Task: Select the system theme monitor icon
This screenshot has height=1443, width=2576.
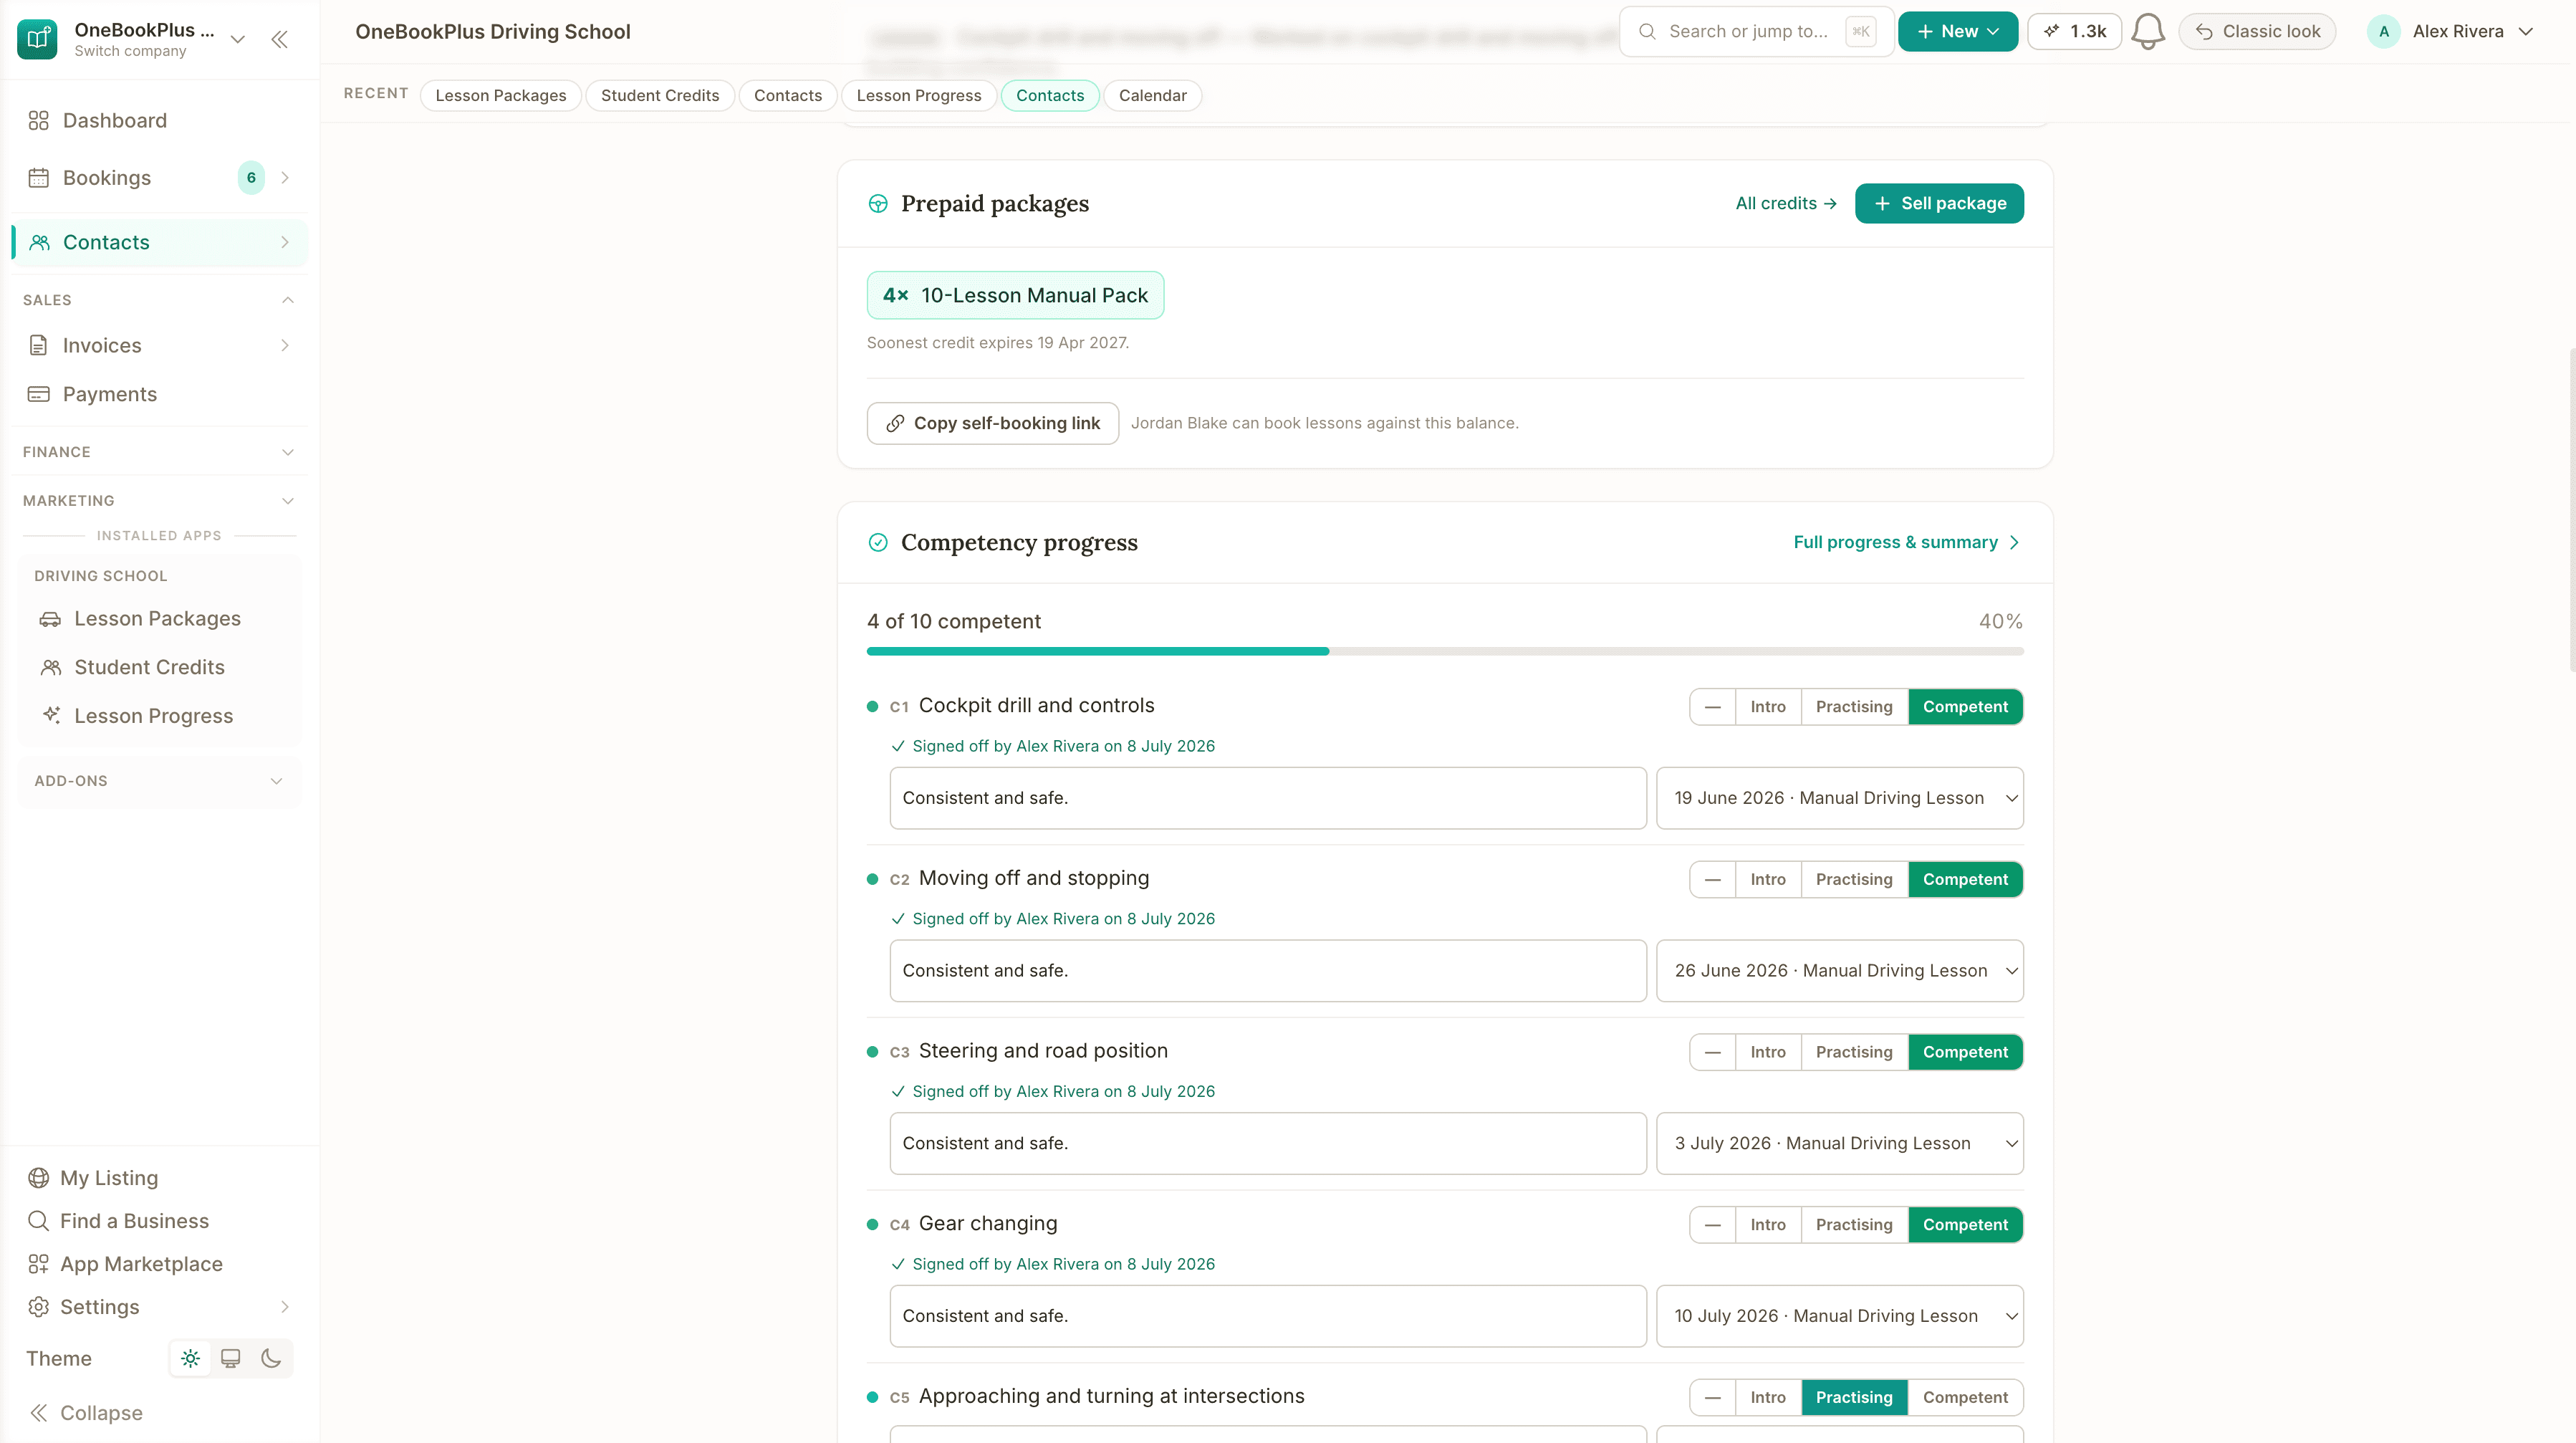Action: click(x=231, y=1358)
